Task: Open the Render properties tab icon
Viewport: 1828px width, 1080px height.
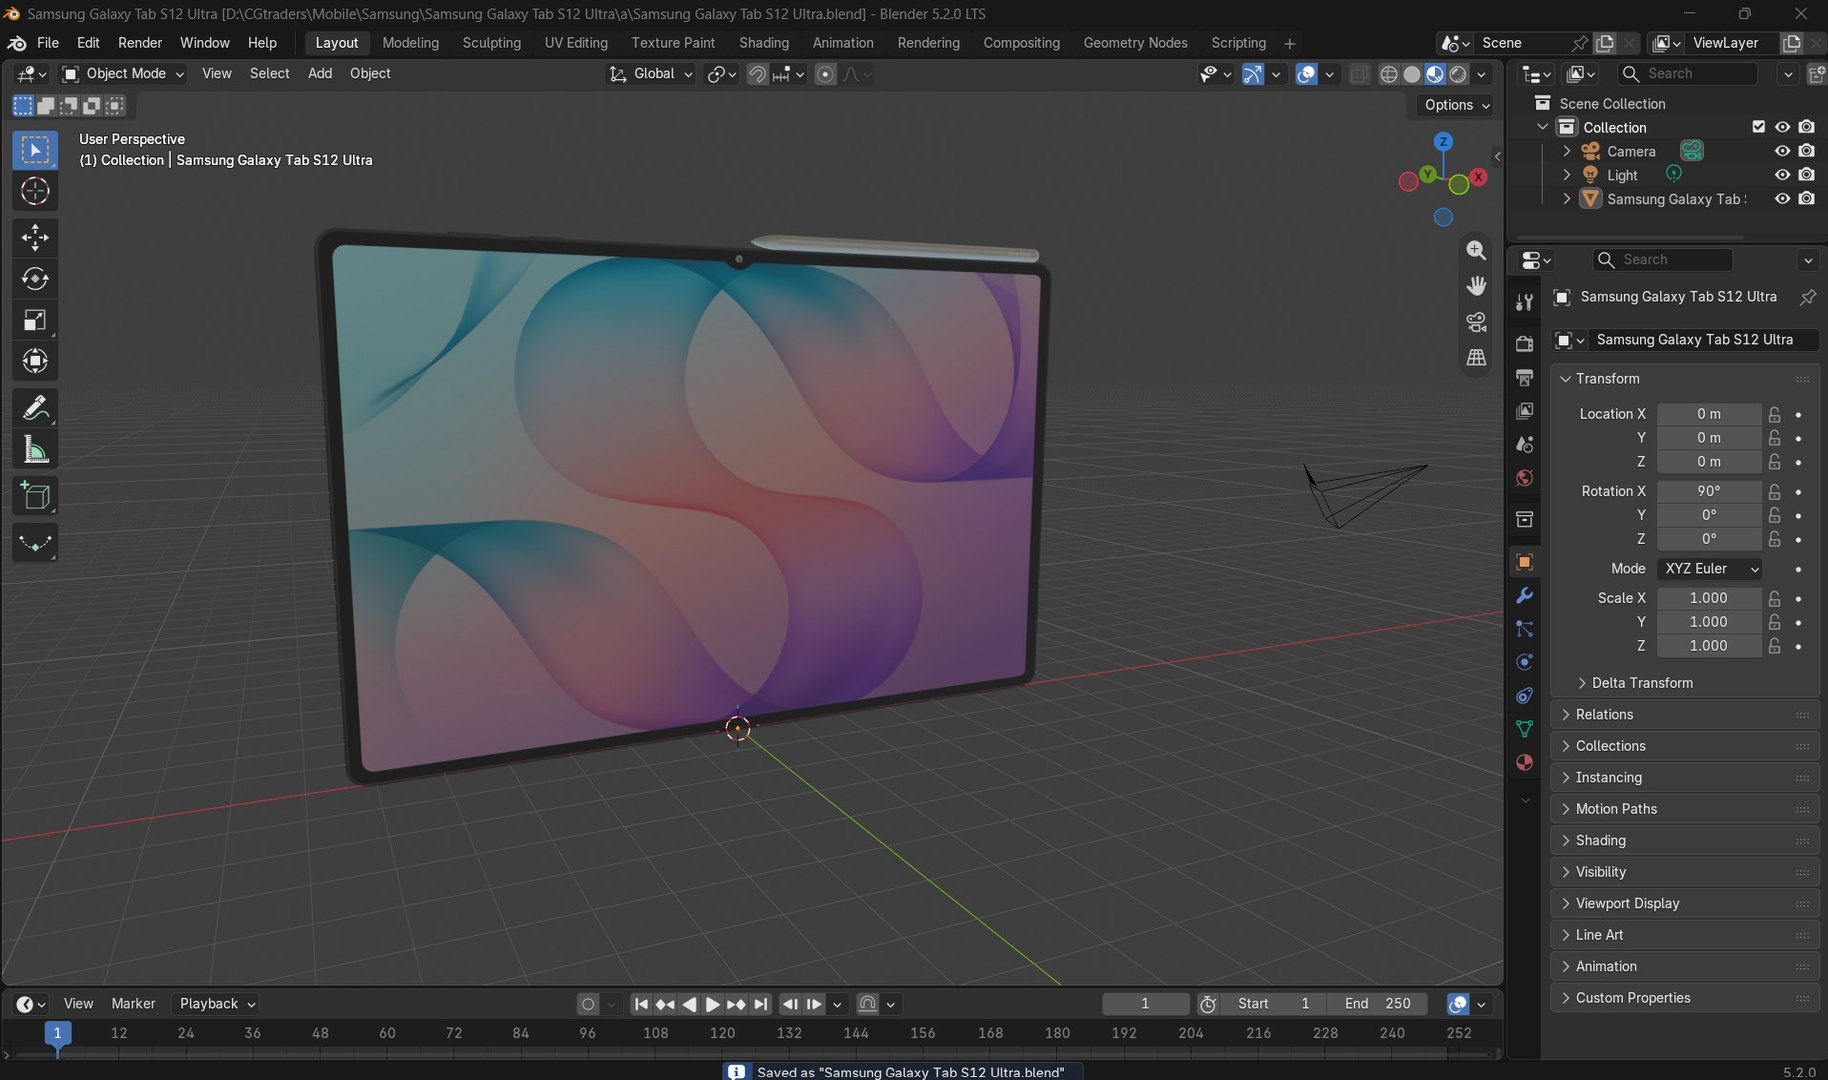Action: (x=1524, y=344)
